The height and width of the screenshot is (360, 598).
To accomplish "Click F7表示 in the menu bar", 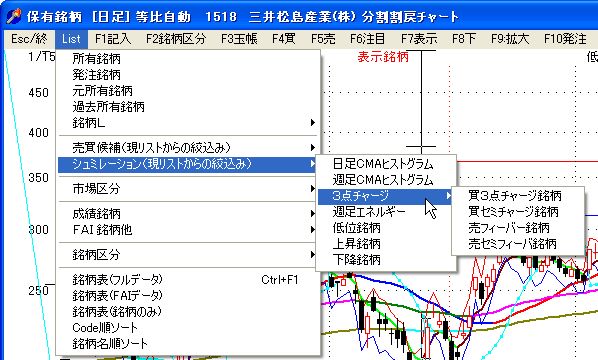I will tap(419, 39).
